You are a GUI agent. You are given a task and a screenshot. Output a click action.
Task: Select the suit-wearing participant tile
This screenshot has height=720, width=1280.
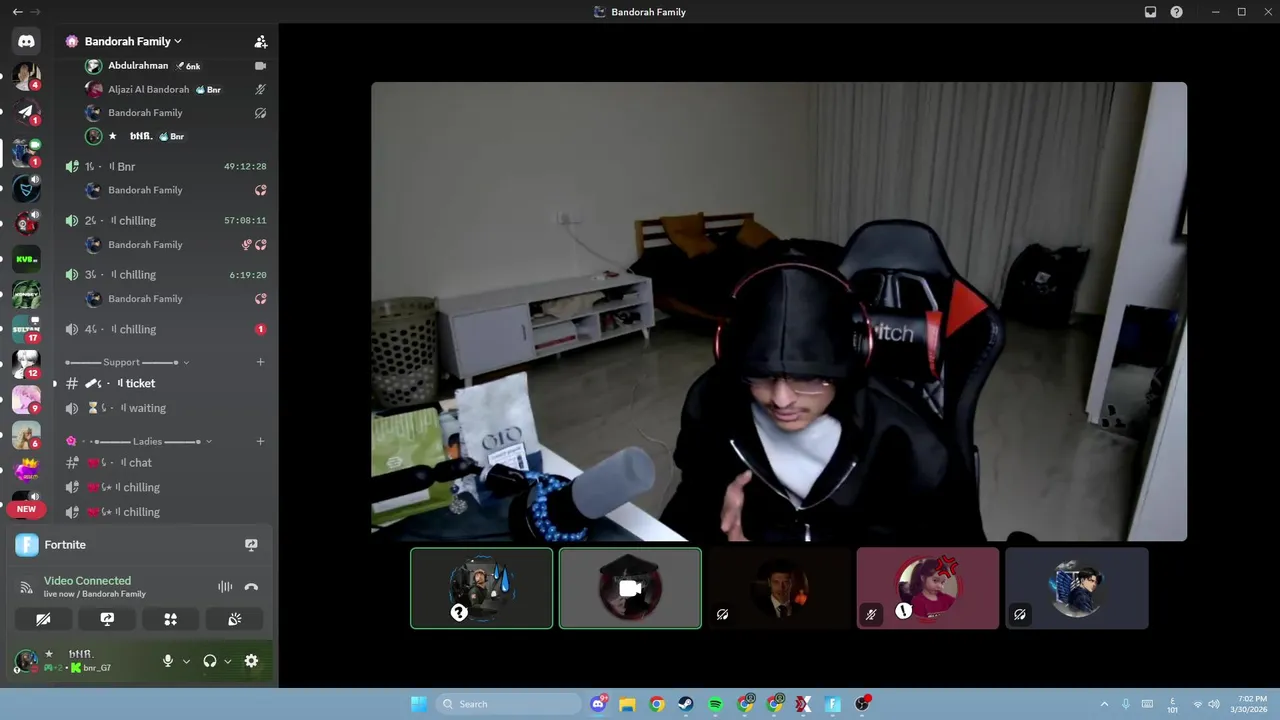[779, 588]
